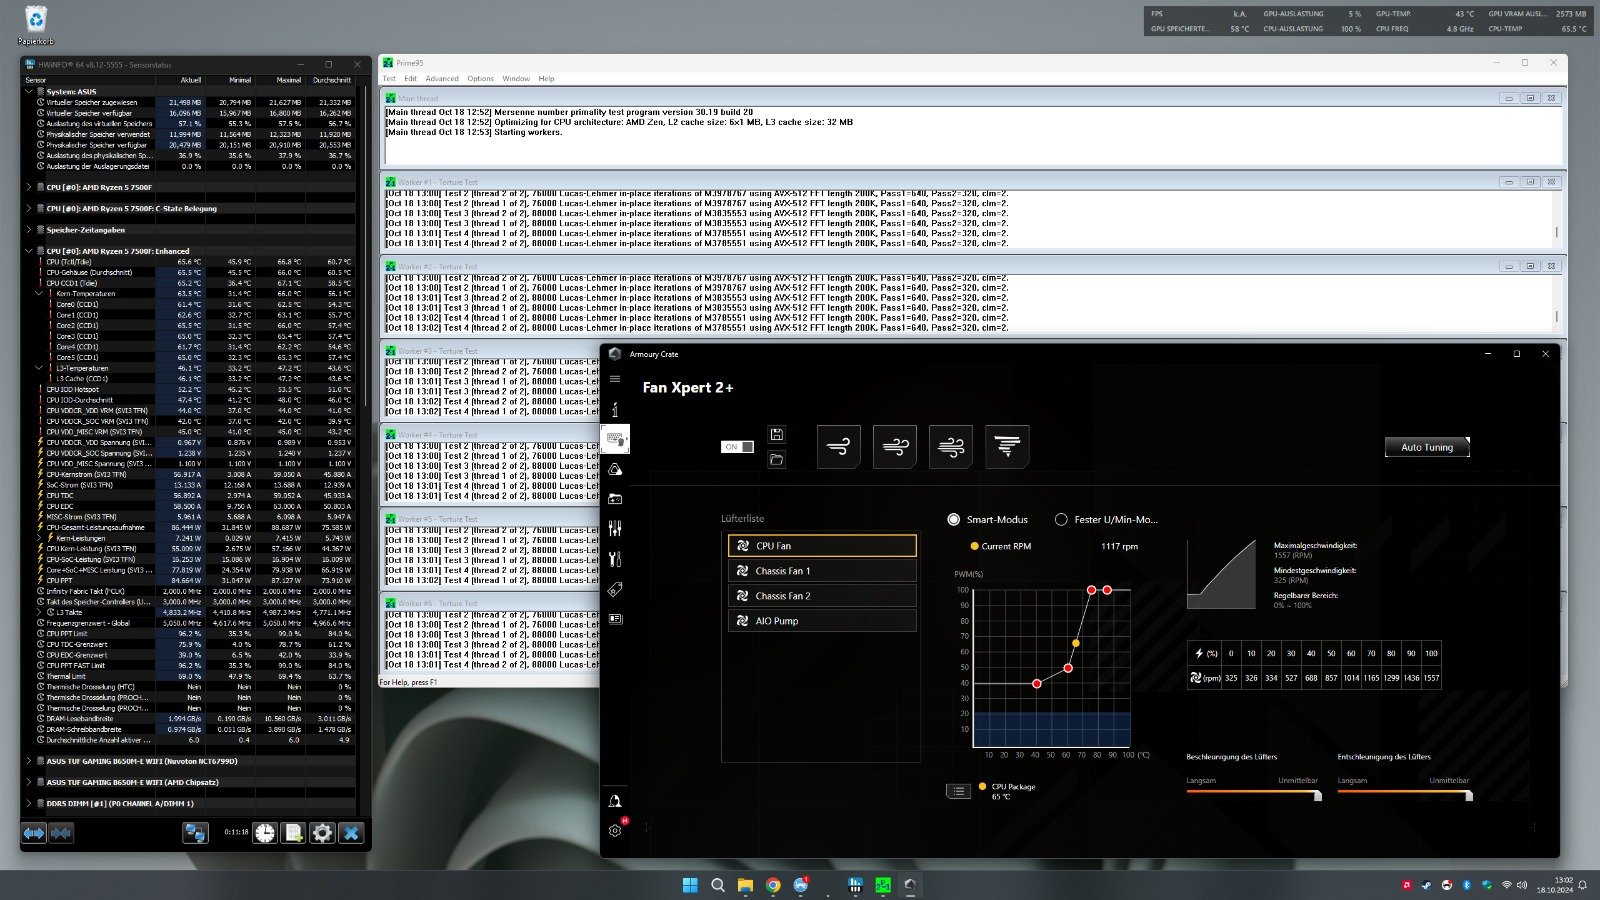The height and width of the screenshot is (900, 1600).
Task: Open the Help menu in Prime95
Action: click(546, 78)
